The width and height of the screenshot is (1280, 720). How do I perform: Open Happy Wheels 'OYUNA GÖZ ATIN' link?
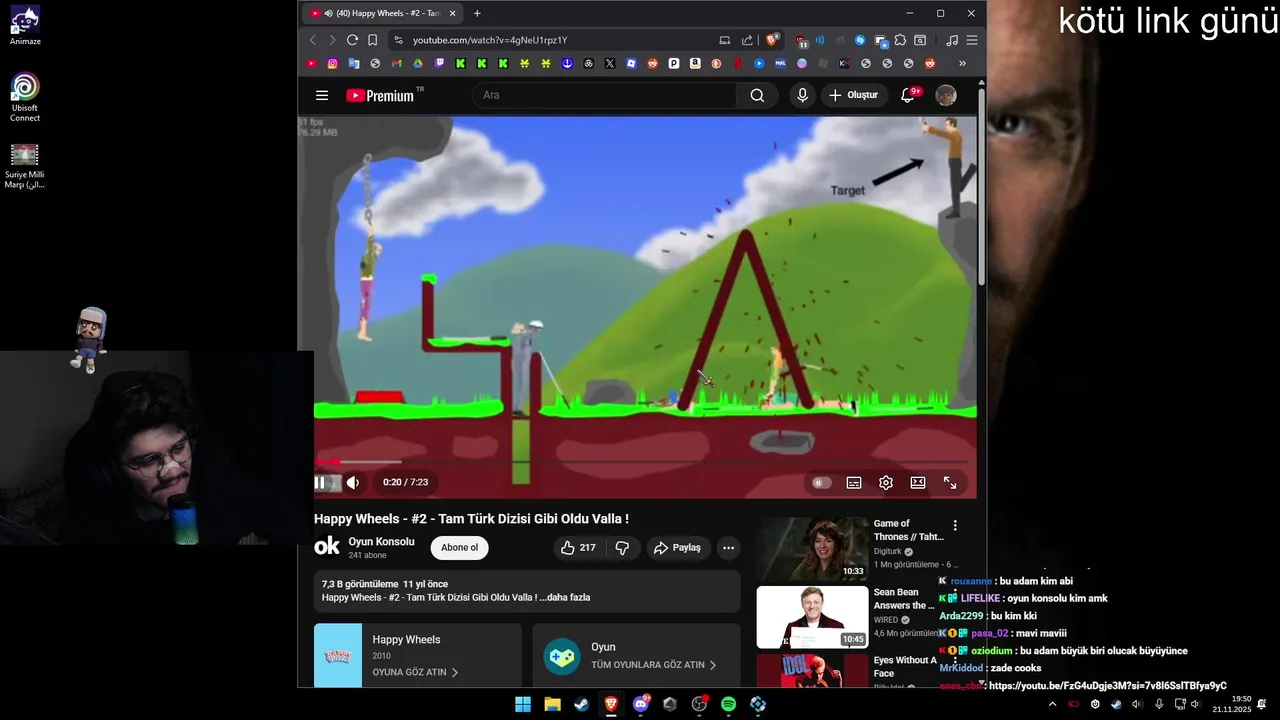point(415,673)
